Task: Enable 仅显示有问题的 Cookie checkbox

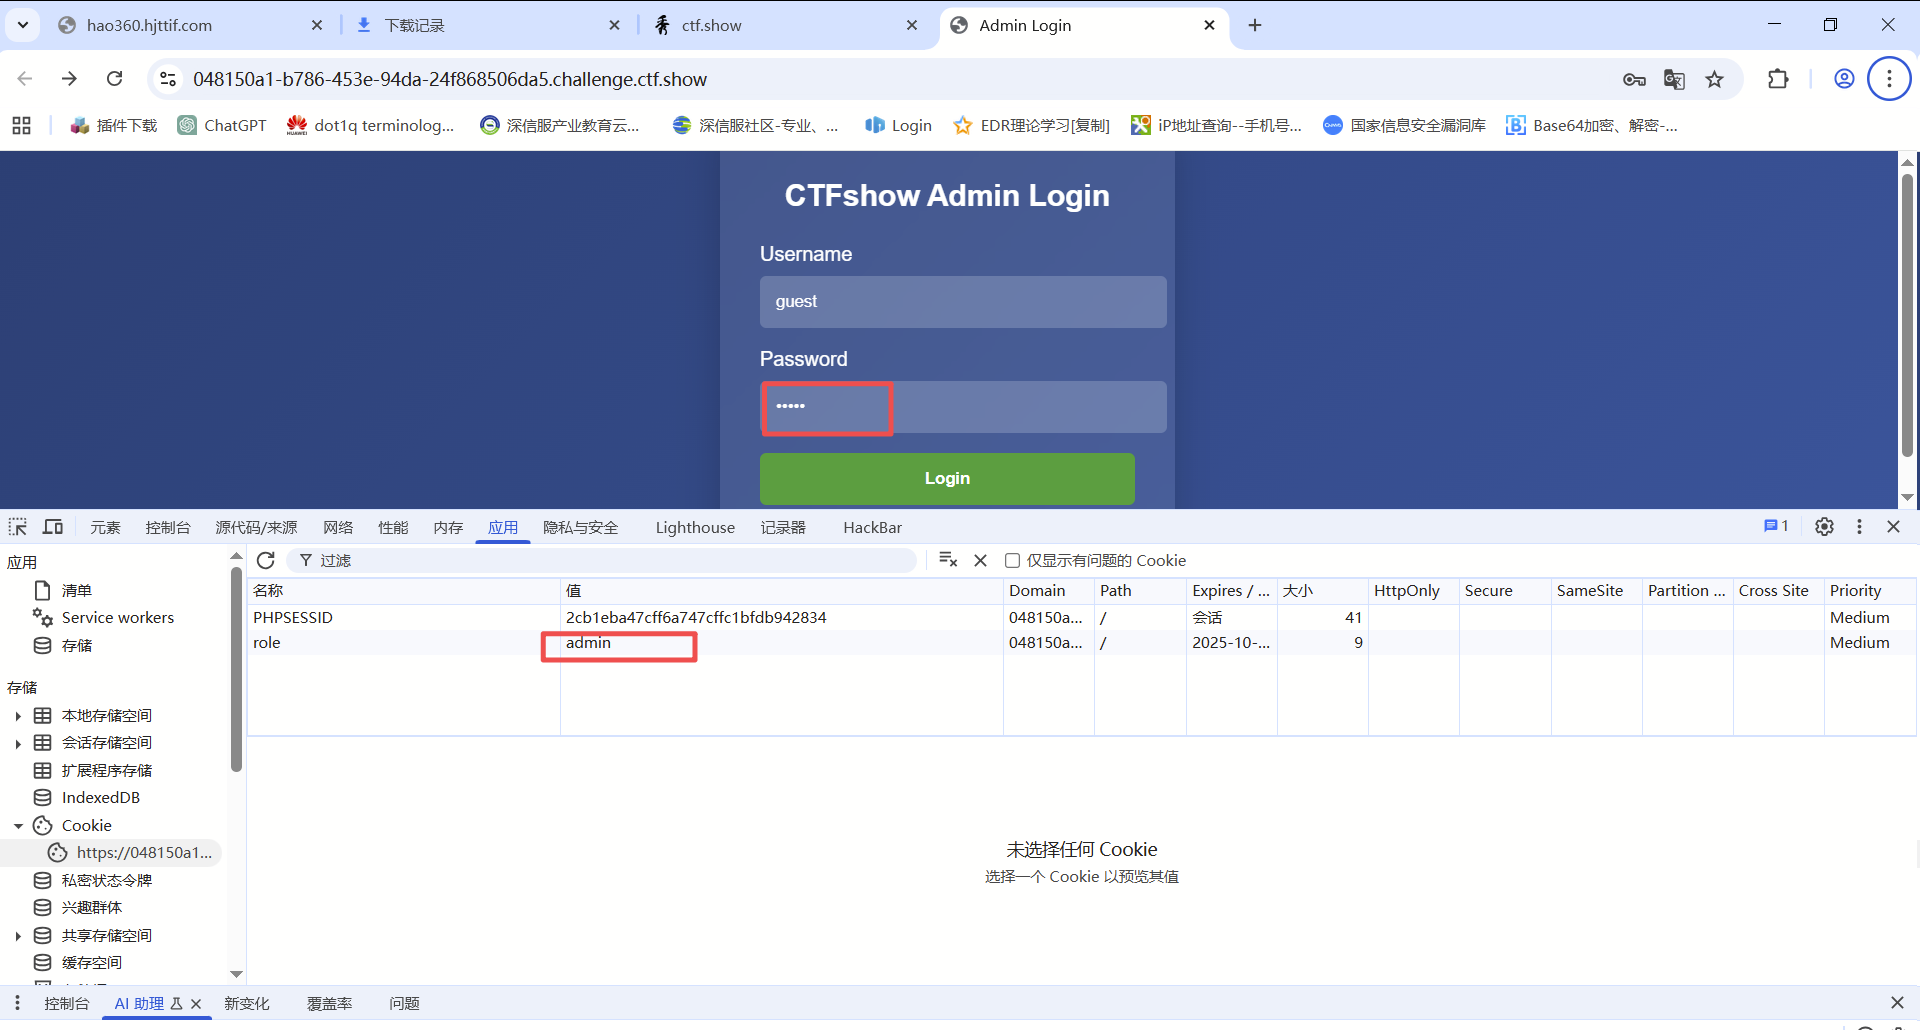Action: 1013,560
